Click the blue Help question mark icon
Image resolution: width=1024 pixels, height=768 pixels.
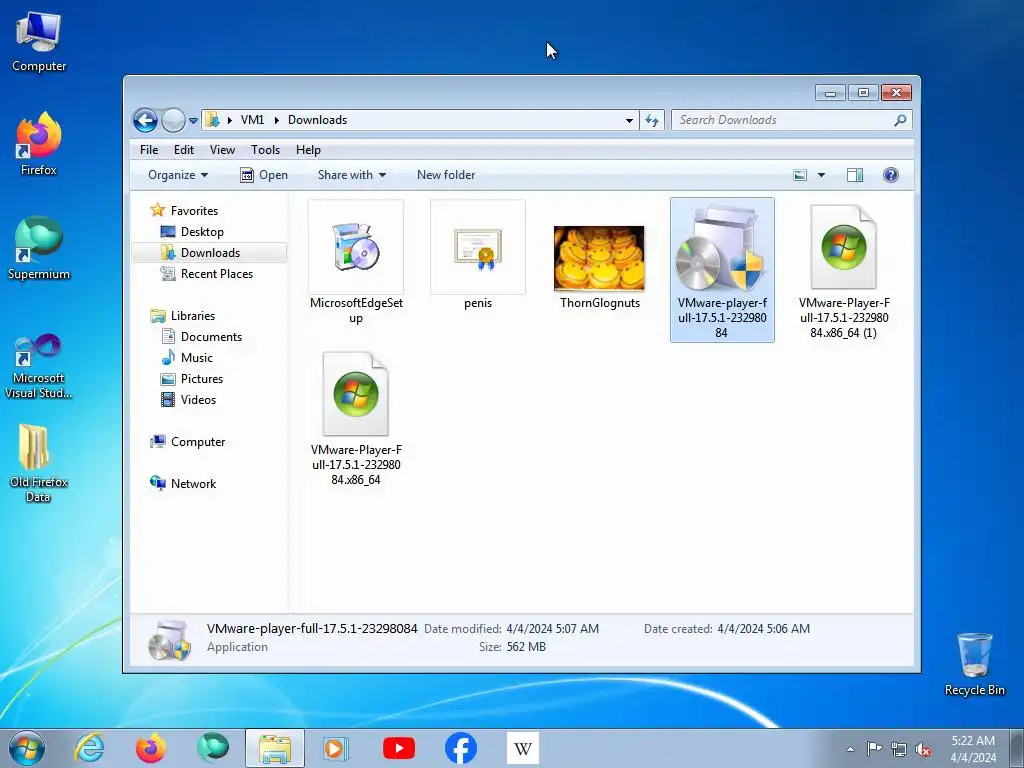[x=891, y=175]
